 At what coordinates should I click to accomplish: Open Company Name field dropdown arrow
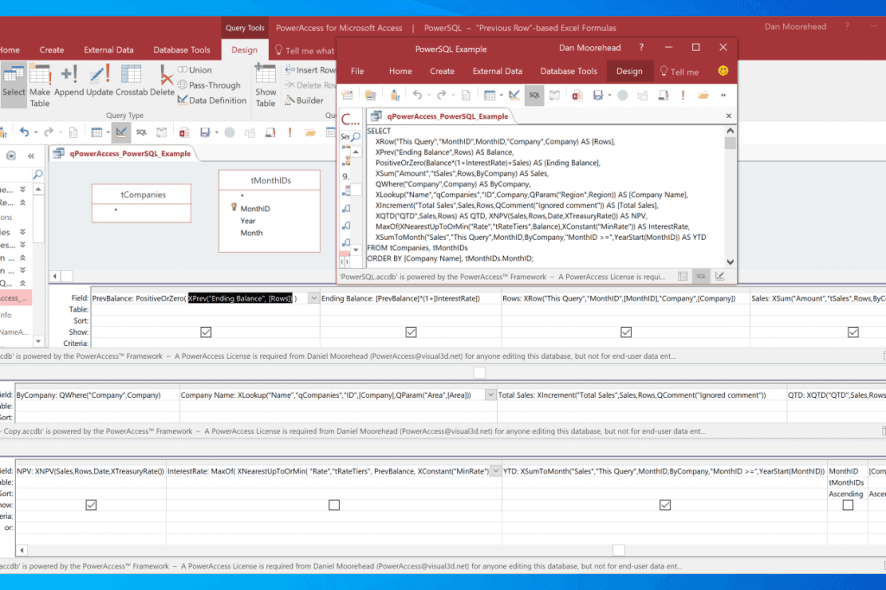coord(490,394)
